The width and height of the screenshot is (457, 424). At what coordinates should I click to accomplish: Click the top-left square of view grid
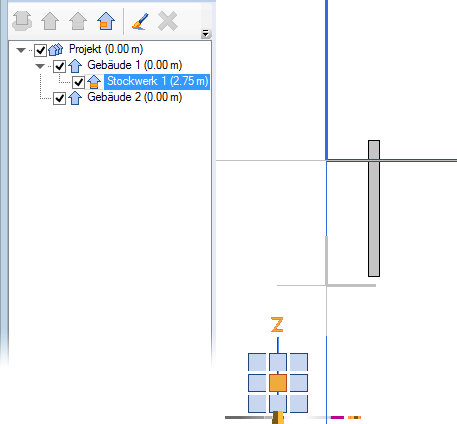(x=257, y=362)
